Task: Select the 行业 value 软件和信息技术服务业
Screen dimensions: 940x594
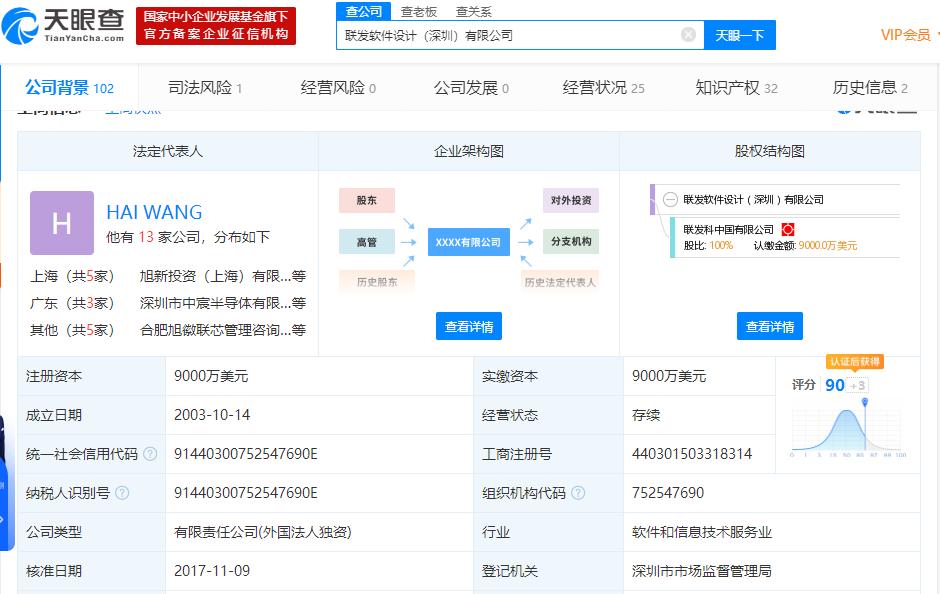Action: point(702,532)
